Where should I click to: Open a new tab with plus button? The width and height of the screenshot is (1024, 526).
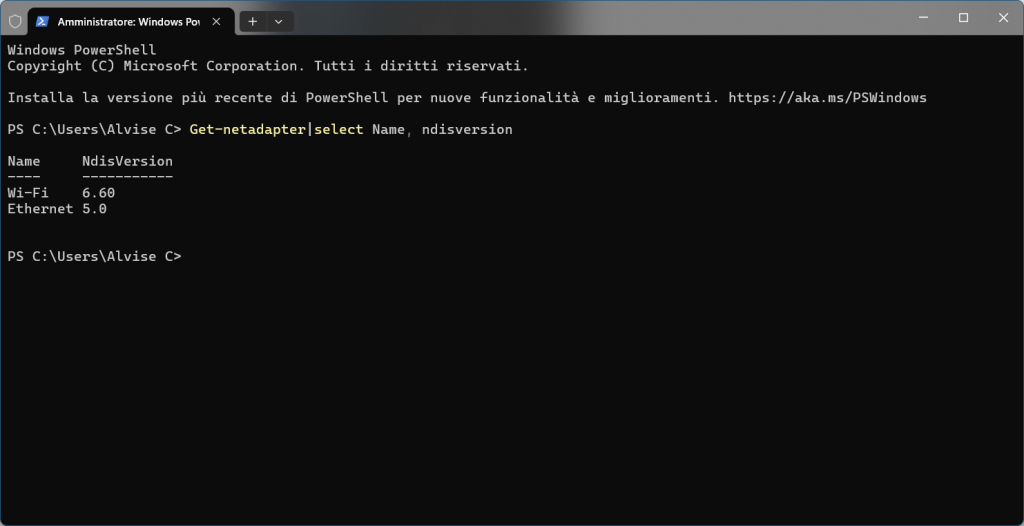(252, 20)
